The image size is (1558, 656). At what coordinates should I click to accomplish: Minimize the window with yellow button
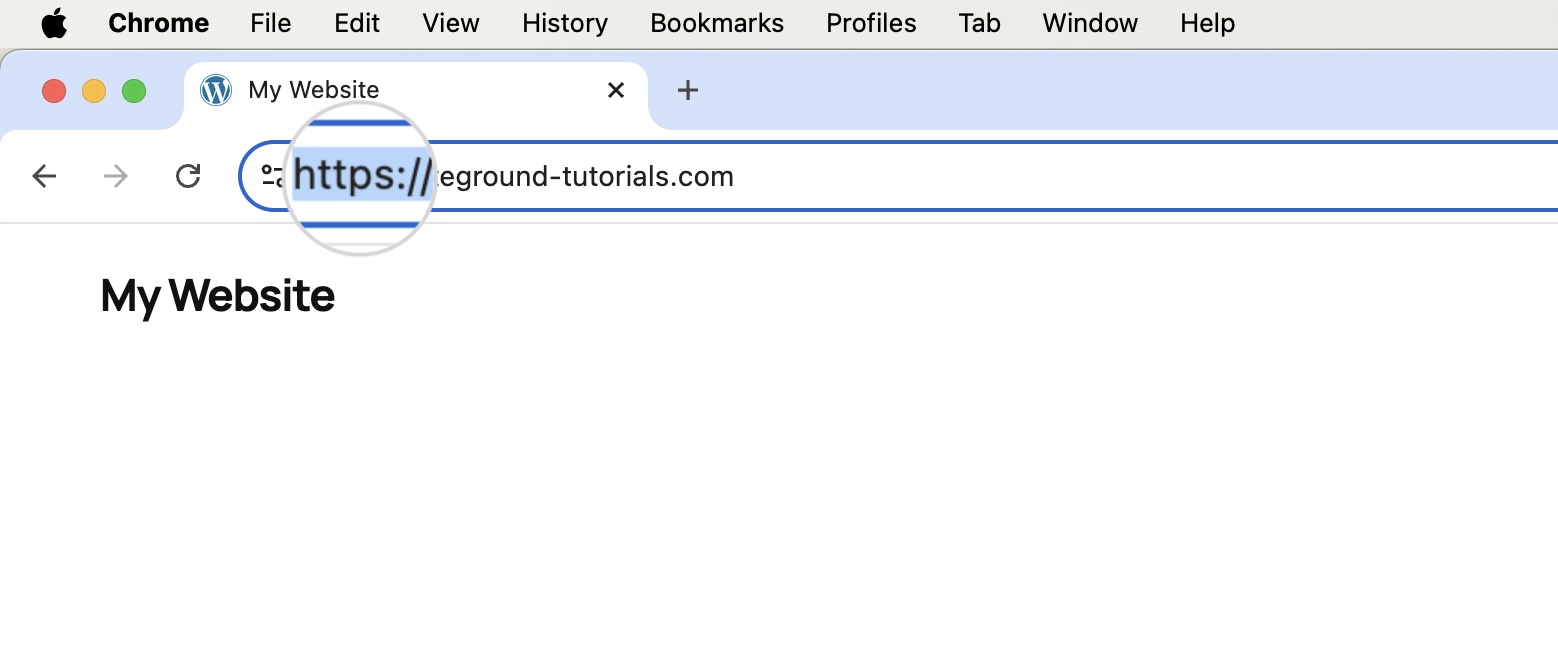click(x=94, y=91)
